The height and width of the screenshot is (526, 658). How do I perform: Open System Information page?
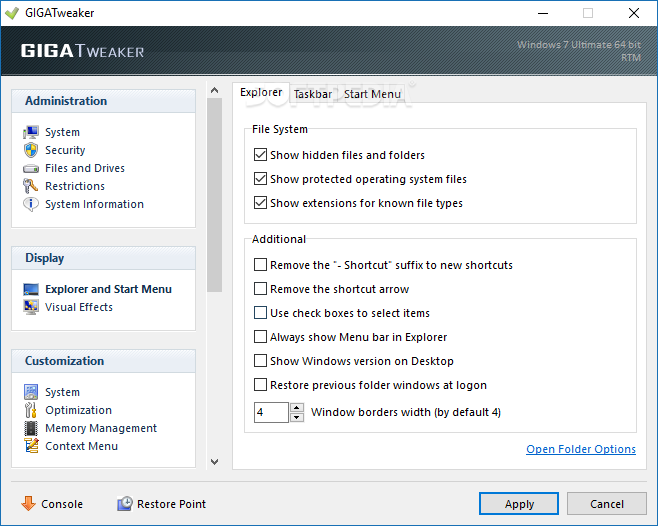click(x=94, y=204)
